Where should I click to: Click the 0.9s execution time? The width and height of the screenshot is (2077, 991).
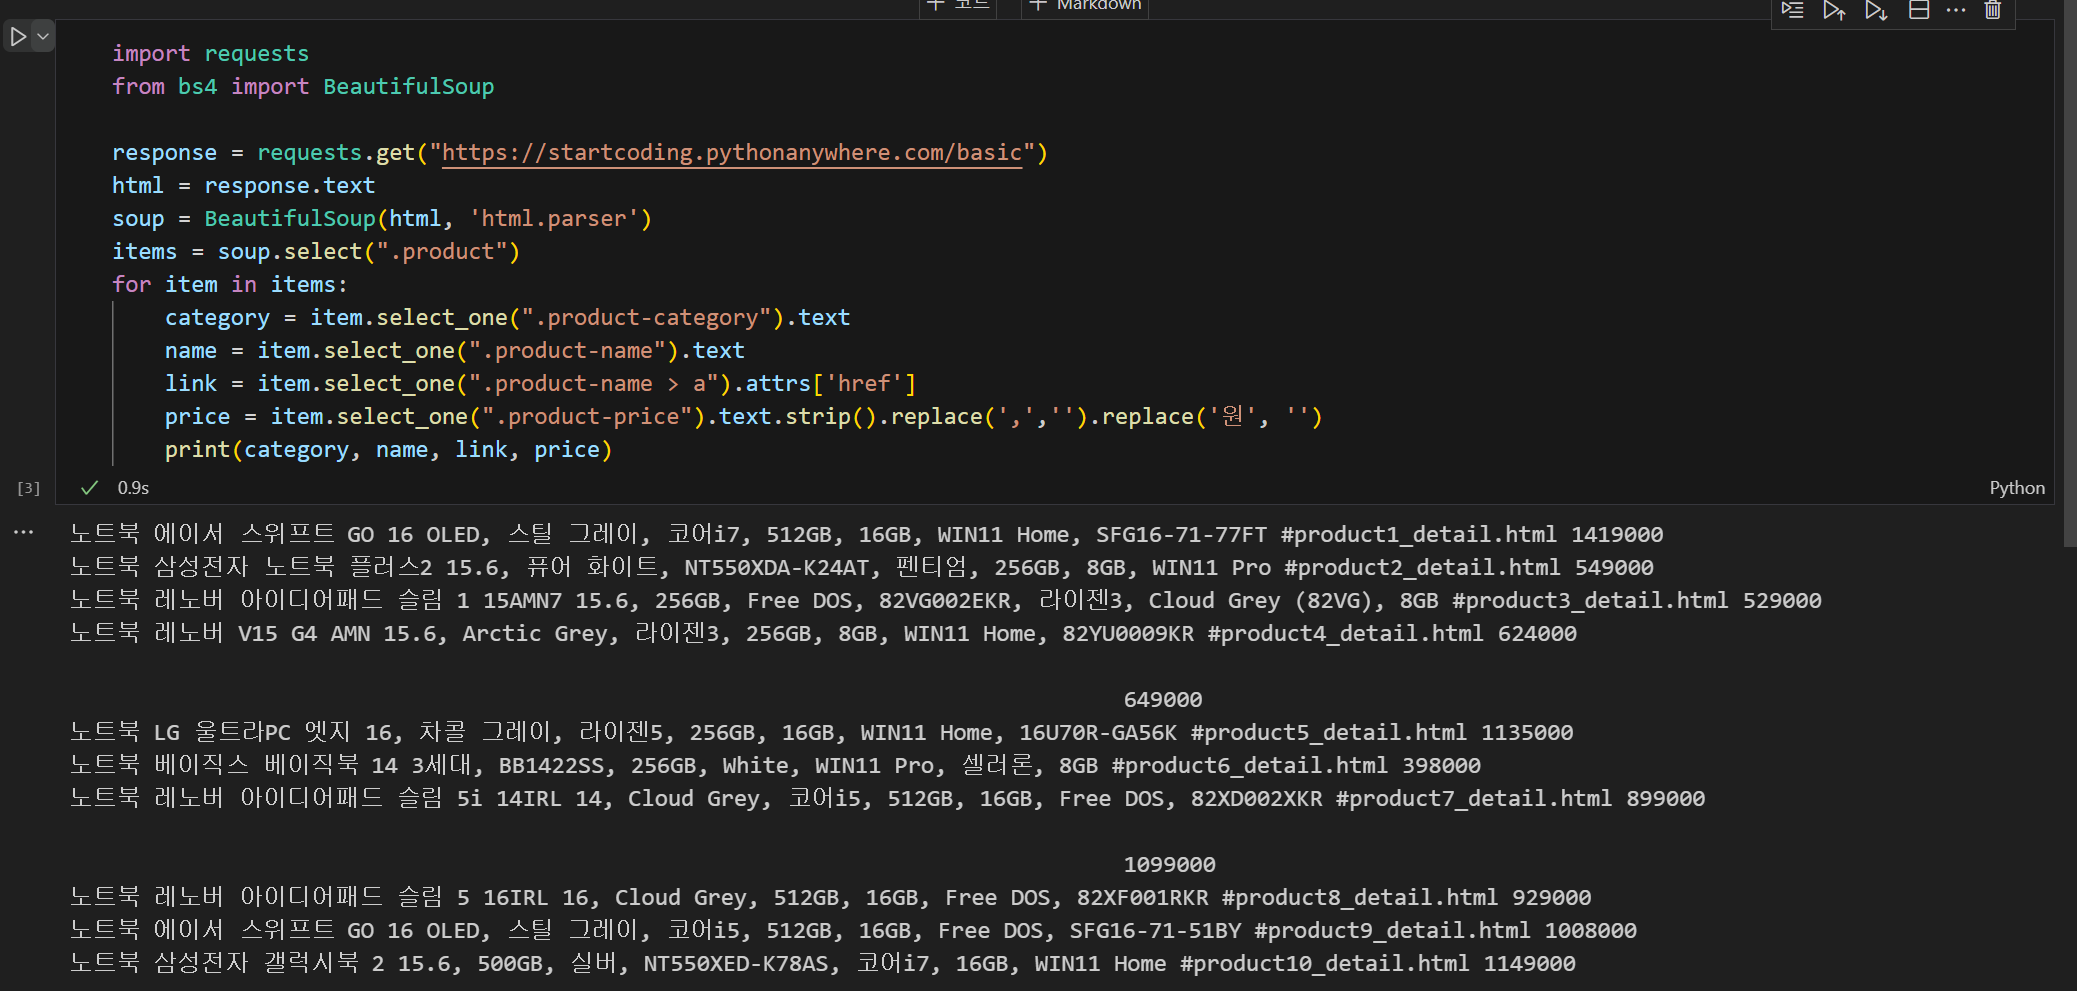coord(133,488)
